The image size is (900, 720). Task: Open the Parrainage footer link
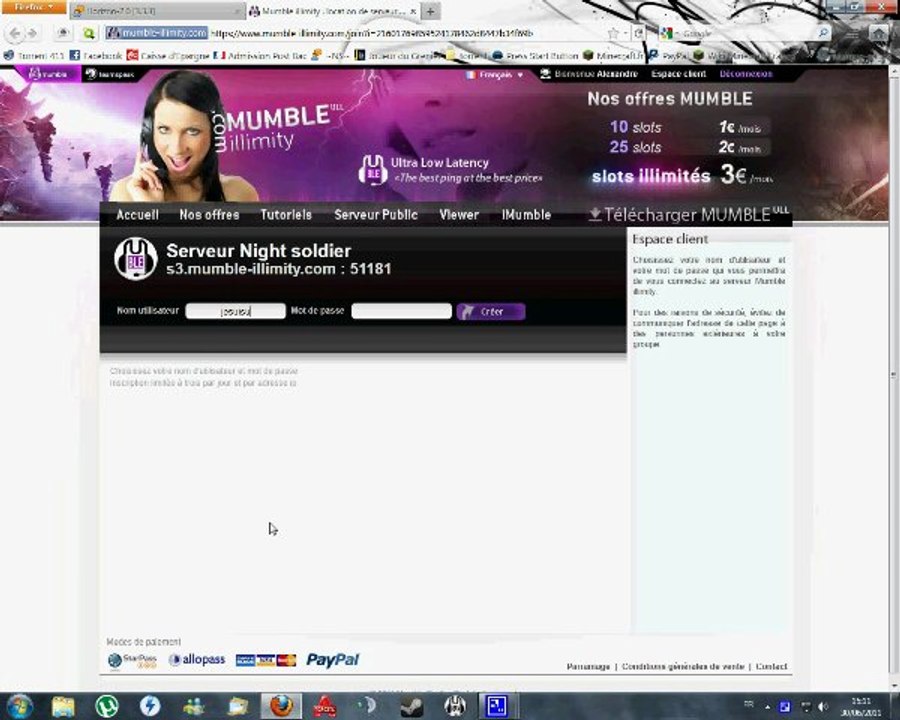588,667
